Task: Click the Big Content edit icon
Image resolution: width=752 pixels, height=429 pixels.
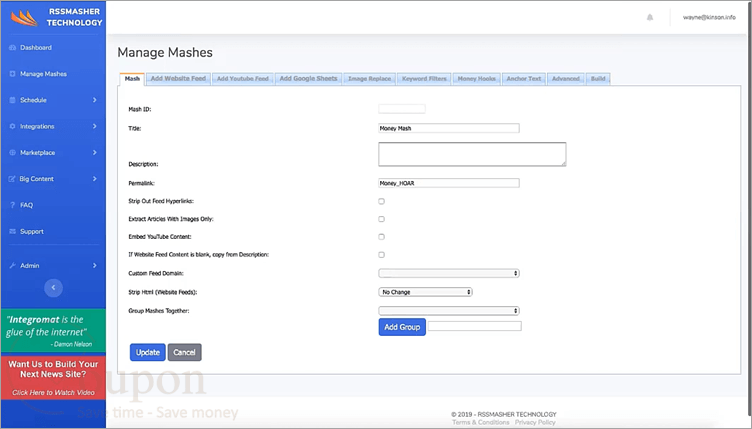Action: tap(12, 179)
